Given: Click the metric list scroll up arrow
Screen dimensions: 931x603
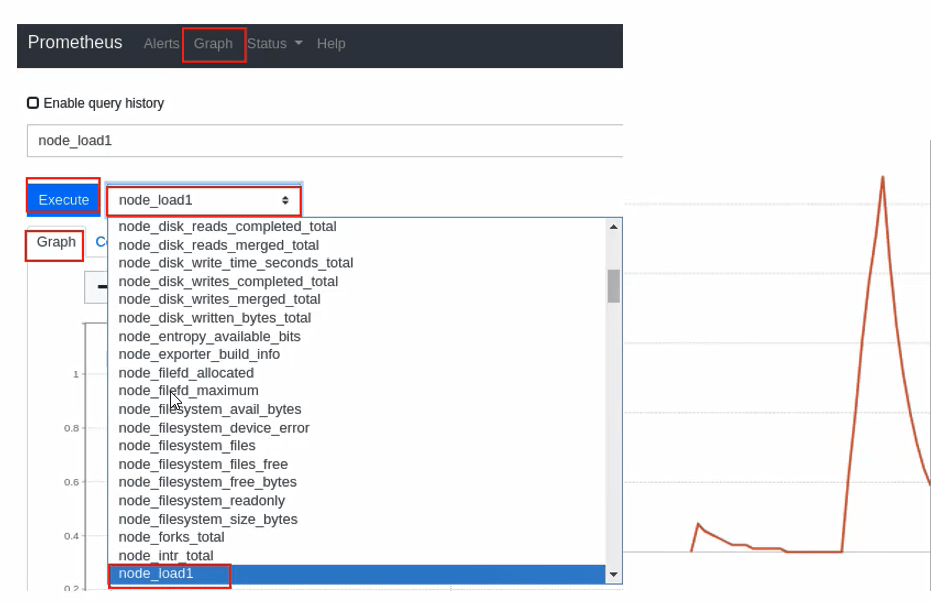Looking at the screenshot, I should point(613,227).
